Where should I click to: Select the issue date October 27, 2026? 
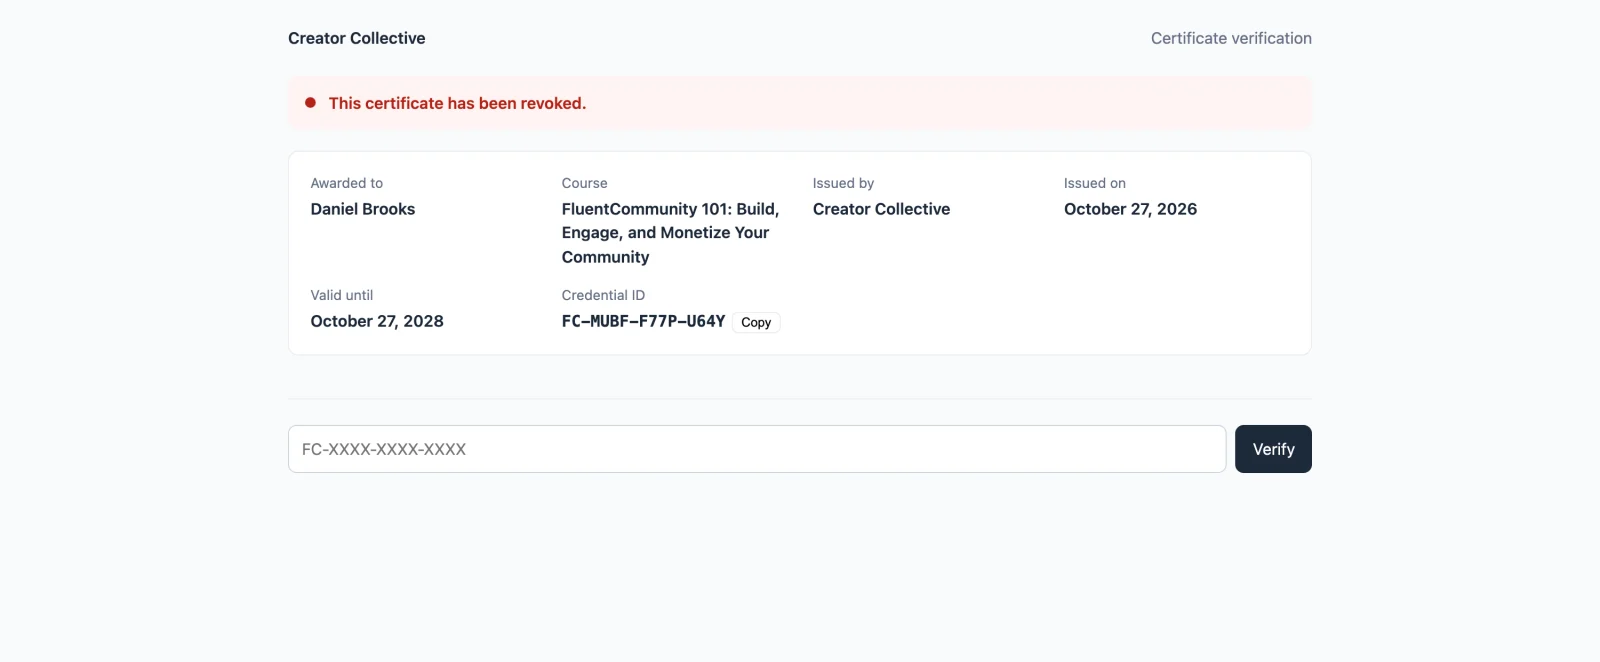pos(1130,209)
